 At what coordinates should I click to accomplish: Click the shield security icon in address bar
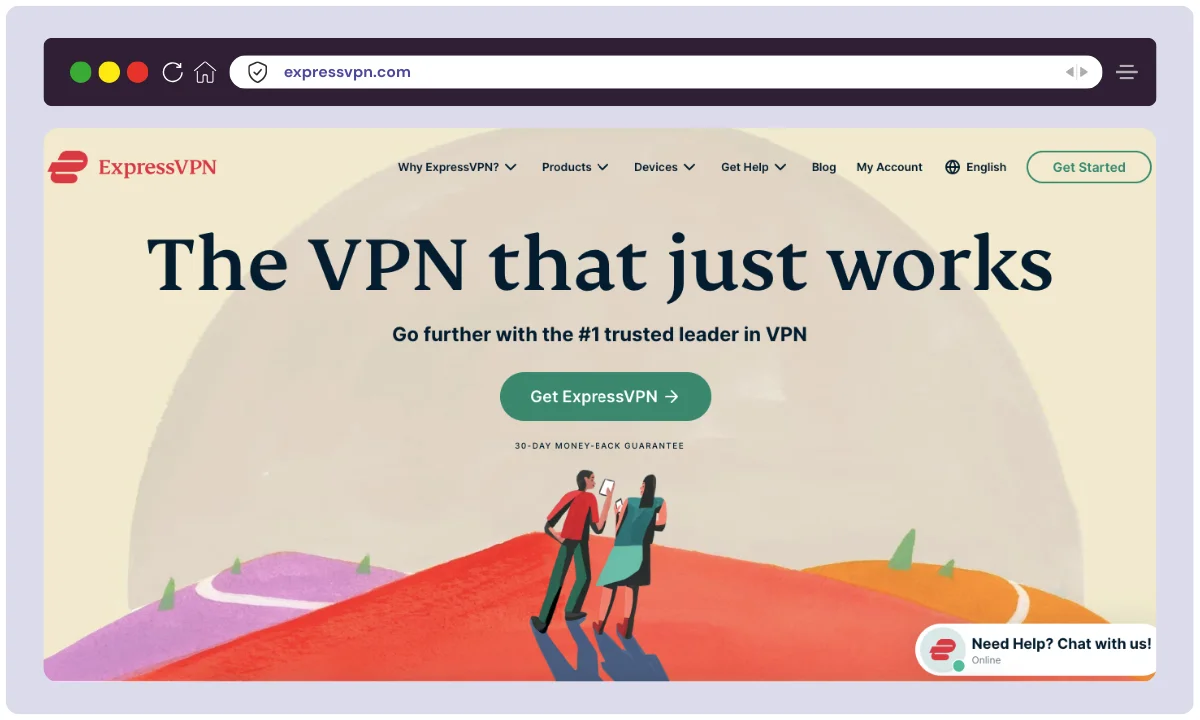[x=258, y=72]
